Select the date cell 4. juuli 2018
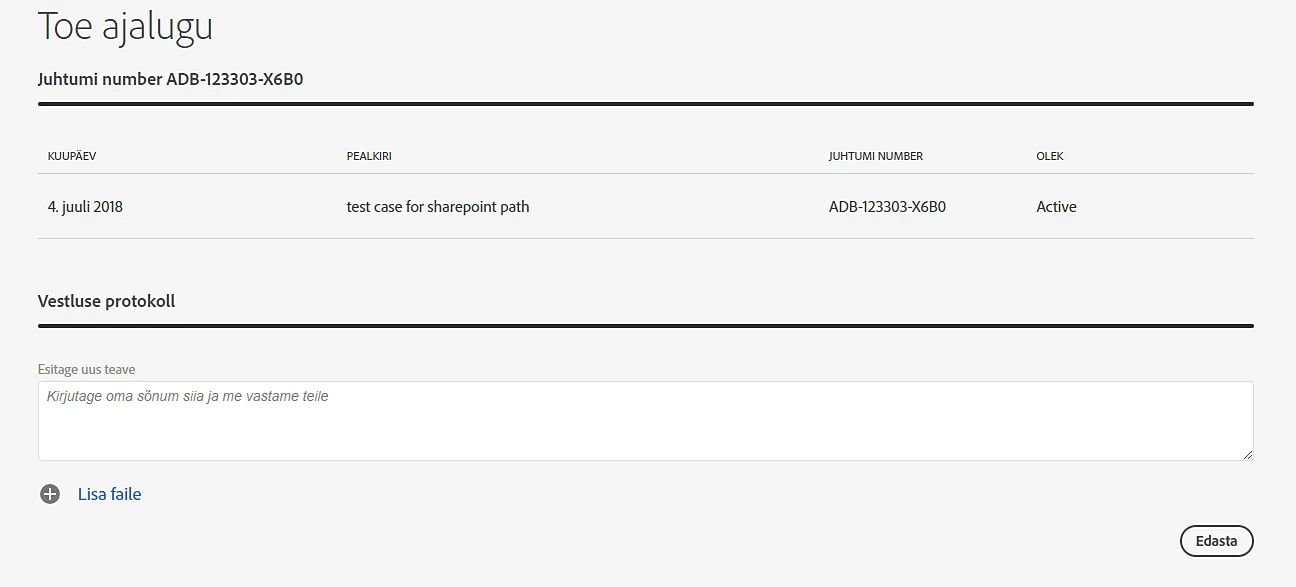Image resolution: width=1296 pixels, height=587 pixels. point(85,207)
